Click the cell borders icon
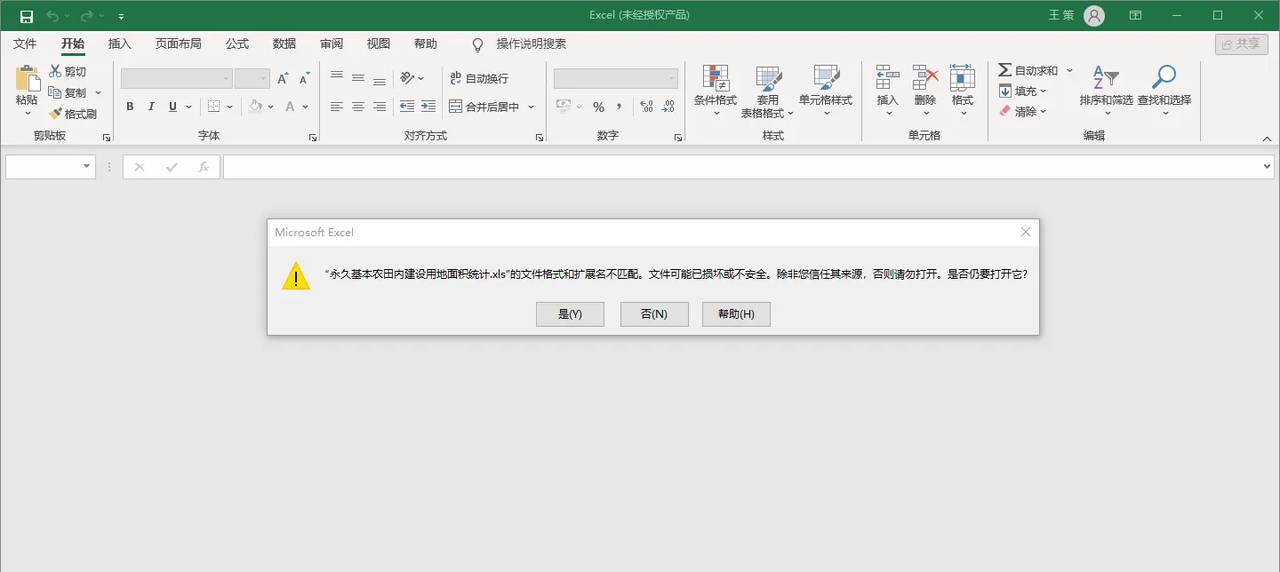The image size is (1280, 572). coord(213,107)
